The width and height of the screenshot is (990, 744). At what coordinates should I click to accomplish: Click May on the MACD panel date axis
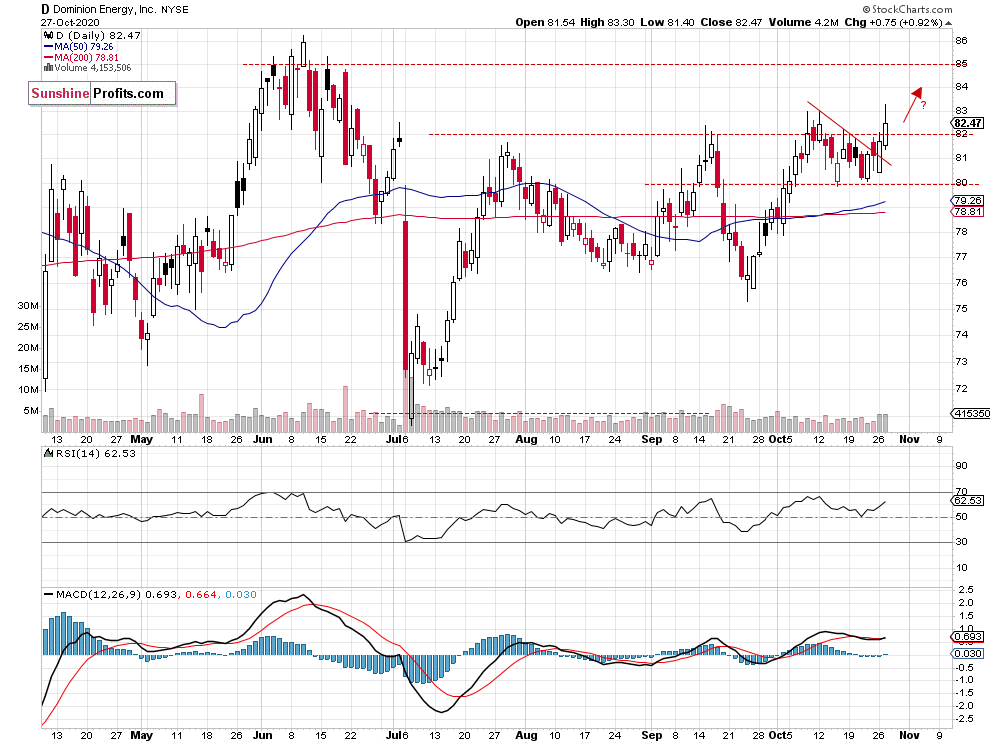click(x=141, y=735)
